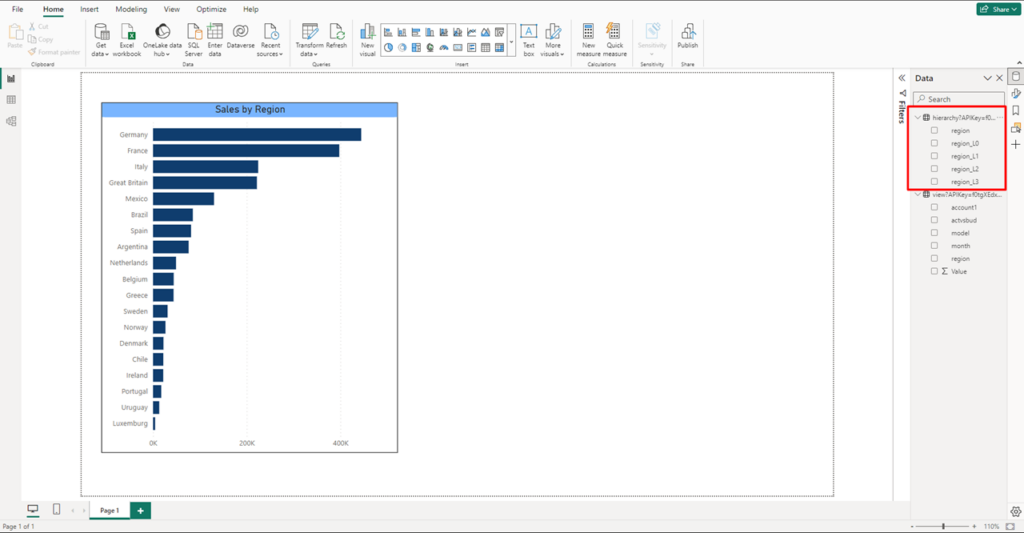
Task: Switch to the View ribbon tab
Action: [x=172, y=9]
